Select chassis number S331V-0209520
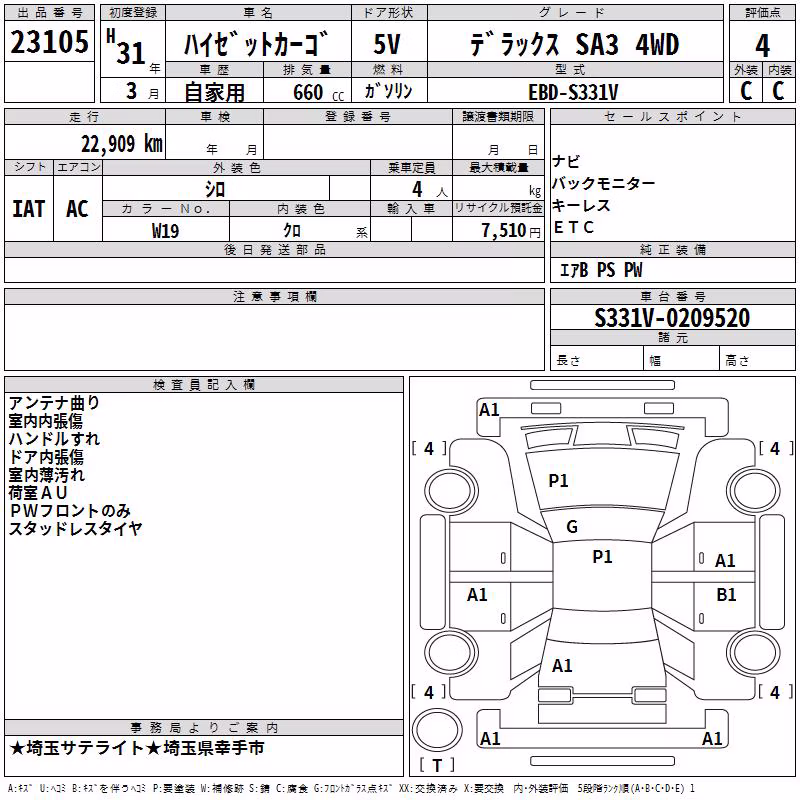The width and height of the screenshot is (800, 800). [x=672, y=318]
